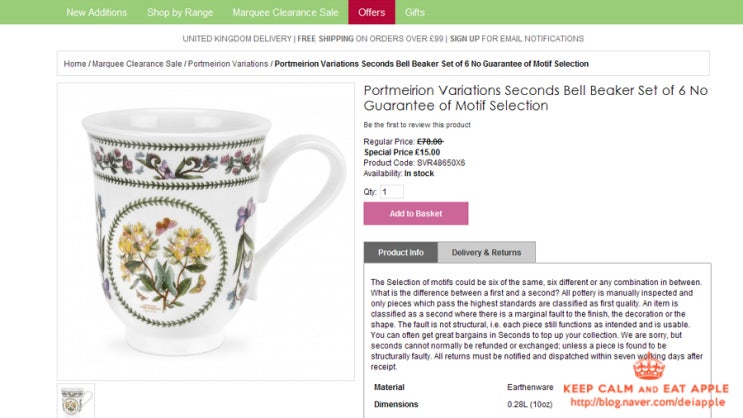Open Marquee Clearance Sale breadcrumb
The image size is (743, 418).
click(x=137, y=64)
